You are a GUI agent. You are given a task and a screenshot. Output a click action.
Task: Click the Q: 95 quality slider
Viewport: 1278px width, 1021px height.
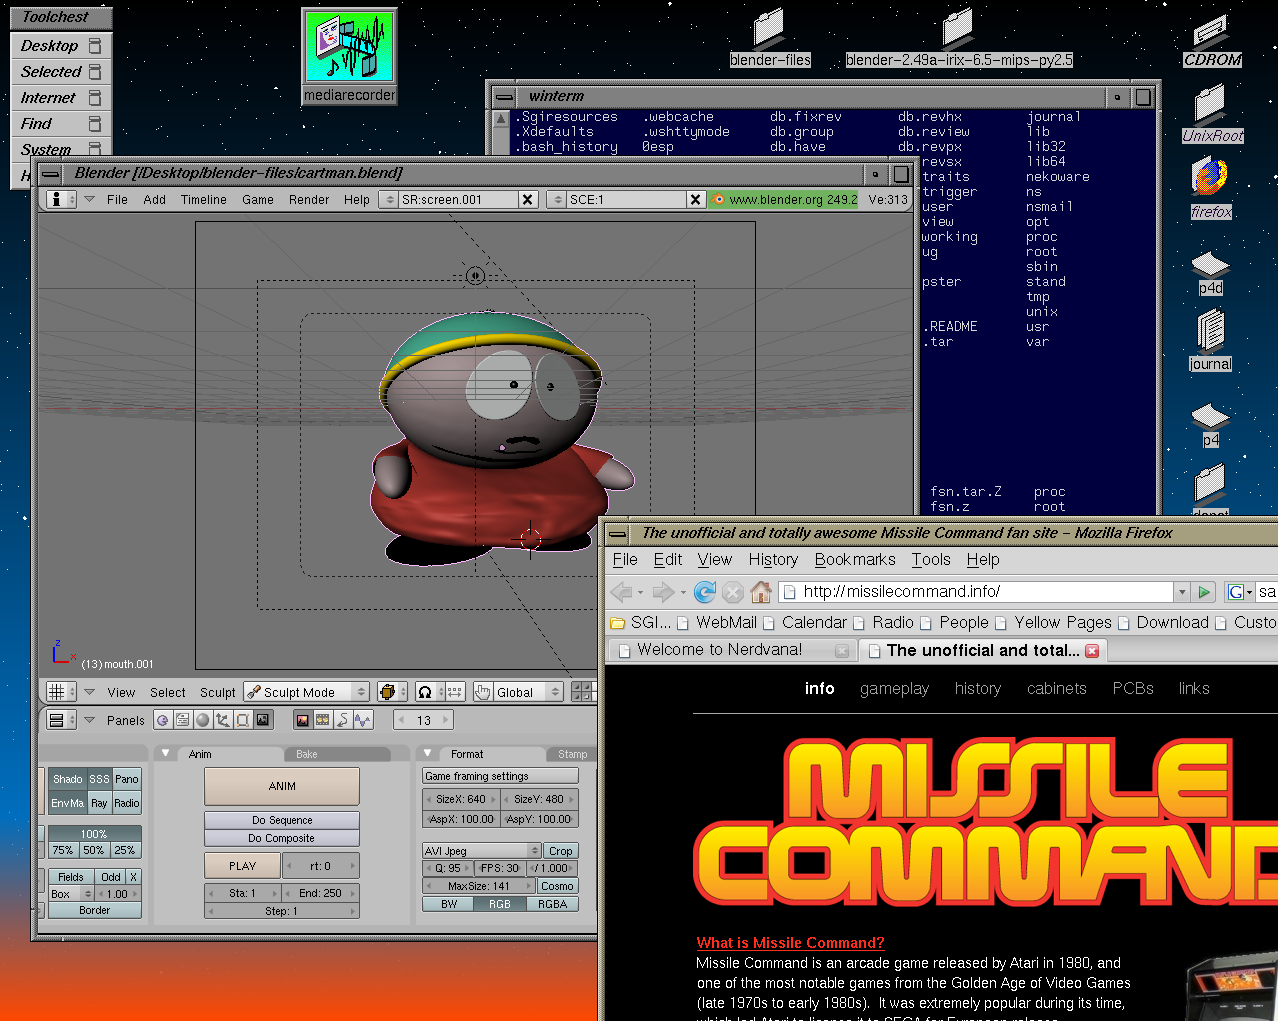(x=447, y=868)
